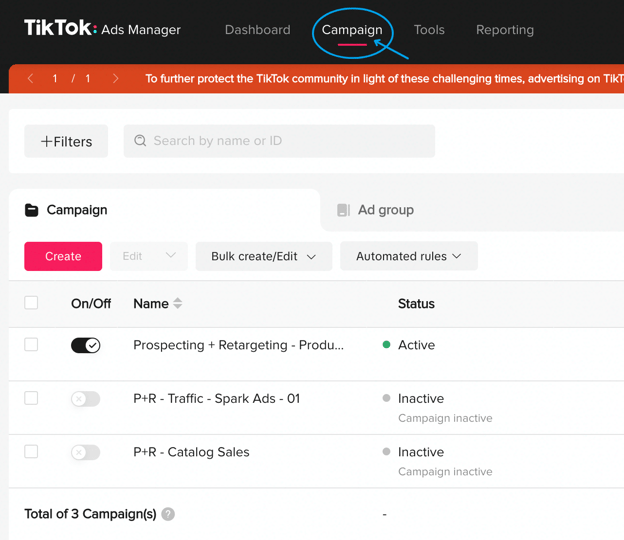Open help tooltip beside Total of 3 Campaign(s)
This screenshot has width=624, height=540.
coord(168,514)
